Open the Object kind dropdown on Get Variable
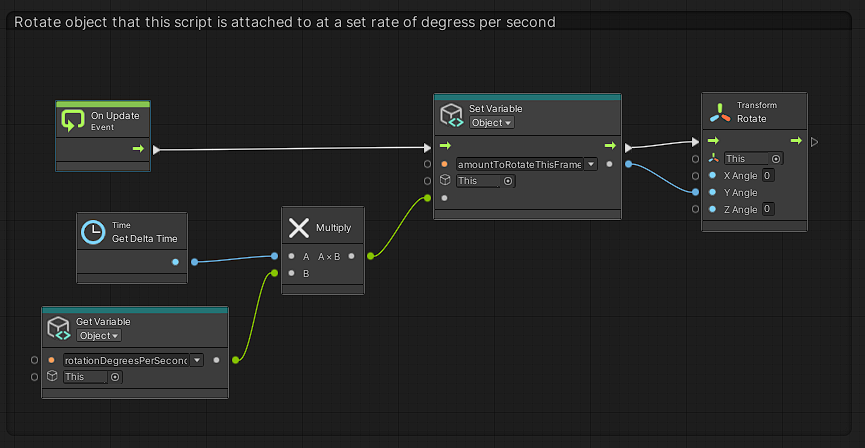The image size is (865, 448). tap(99, 336)
